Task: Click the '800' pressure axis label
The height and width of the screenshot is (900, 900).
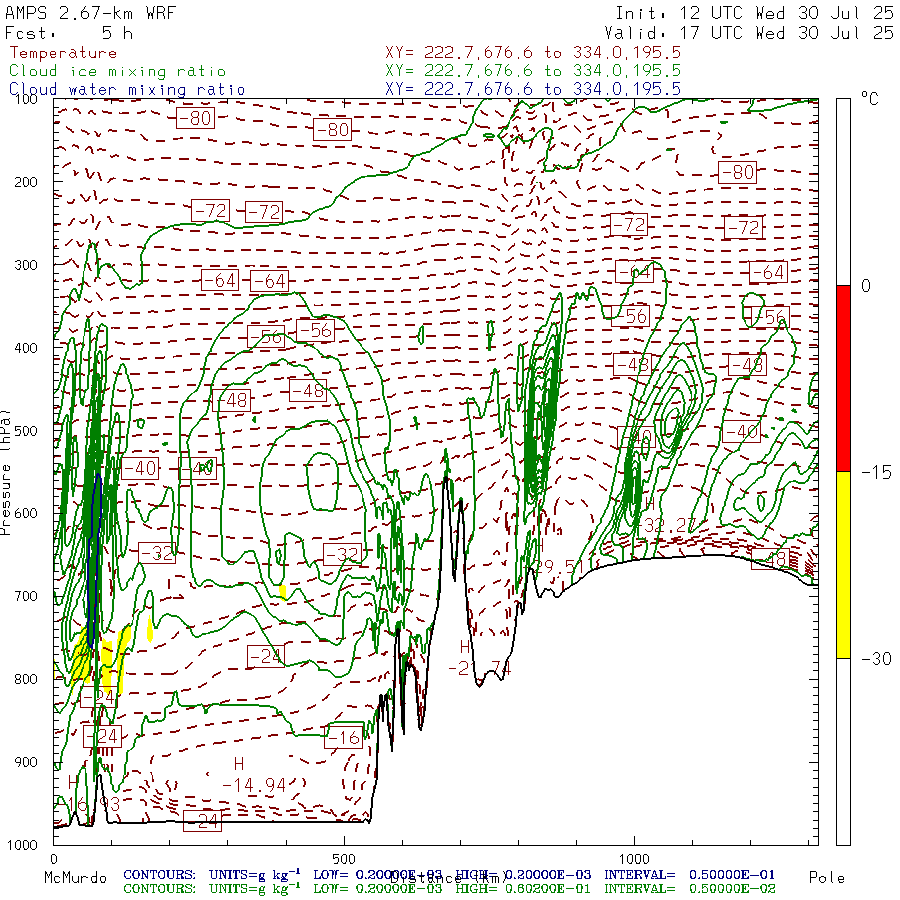Action: [26, 679]
